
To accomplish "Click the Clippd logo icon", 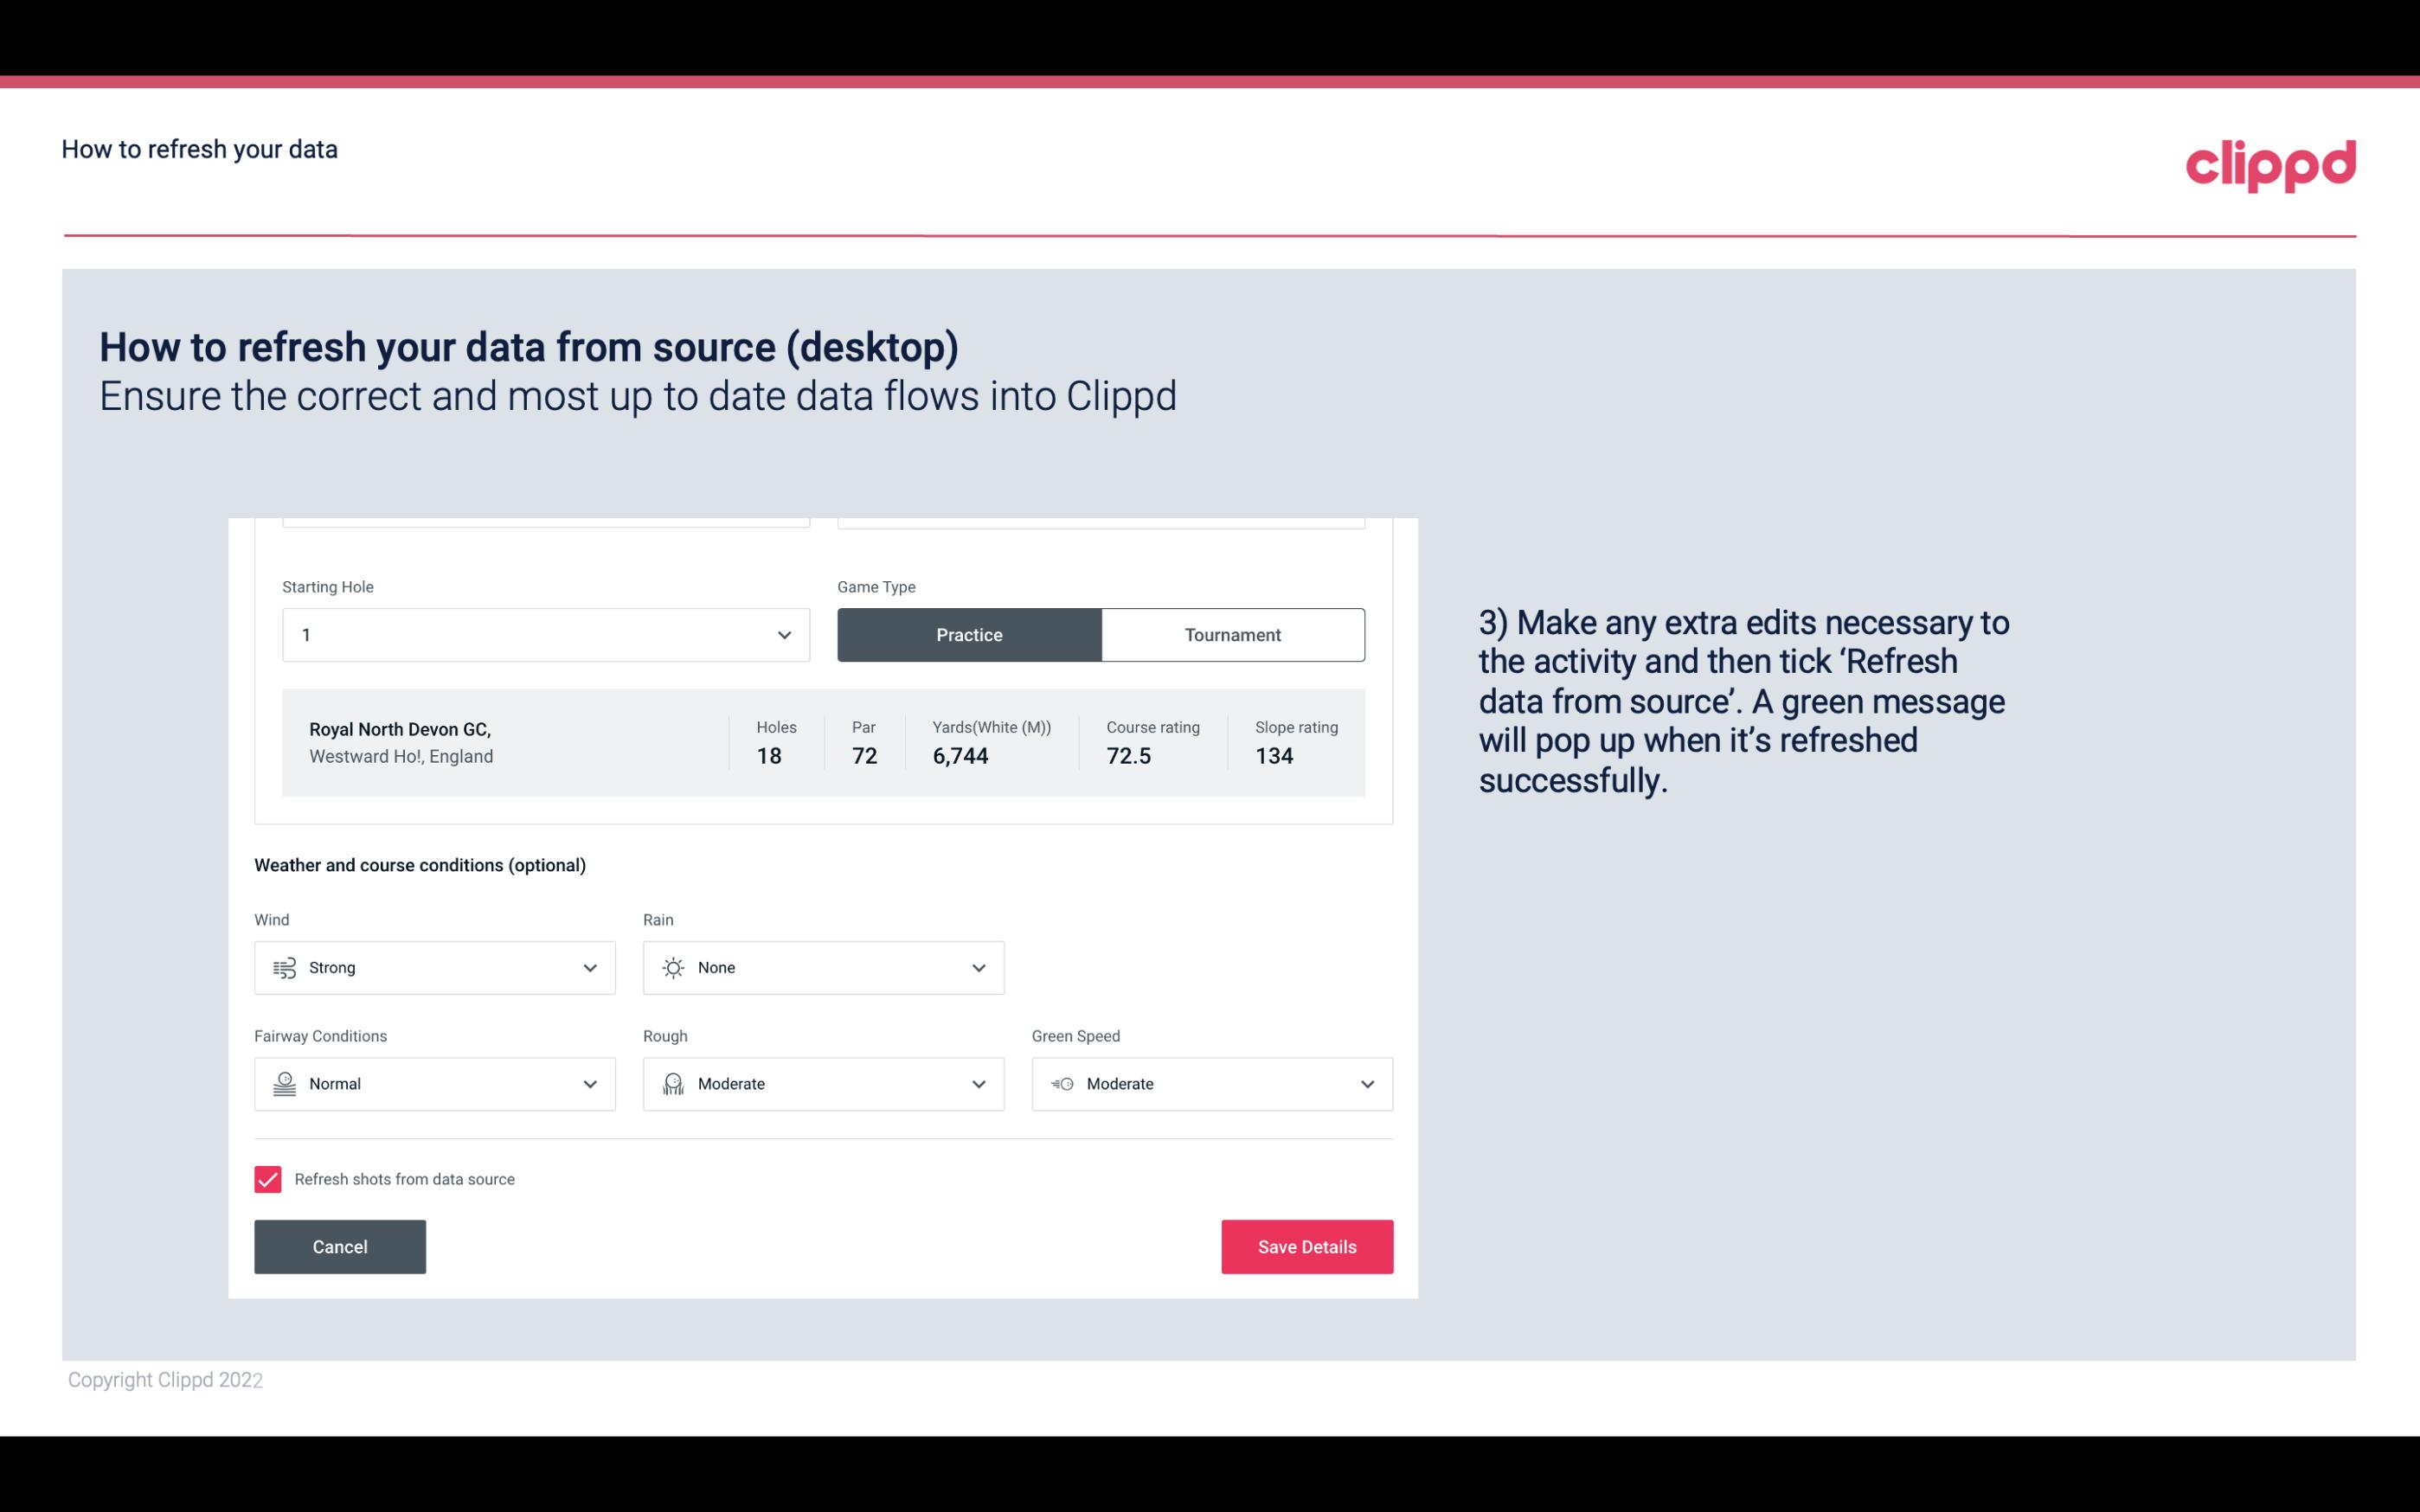I will tap(2270, 163).
